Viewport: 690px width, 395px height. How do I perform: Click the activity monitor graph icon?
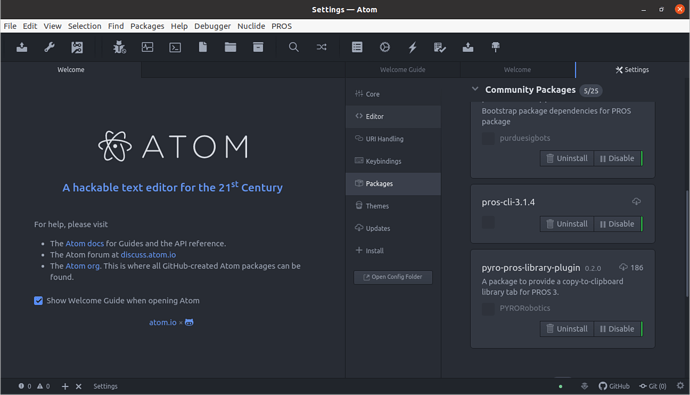click(147, 47)
